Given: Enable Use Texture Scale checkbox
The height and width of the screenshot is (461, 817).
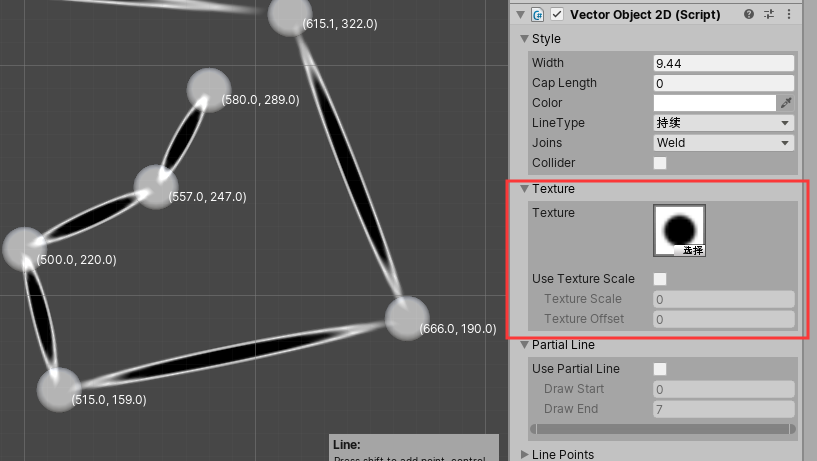Looking at the screenshot, I should tap(660, 279).
